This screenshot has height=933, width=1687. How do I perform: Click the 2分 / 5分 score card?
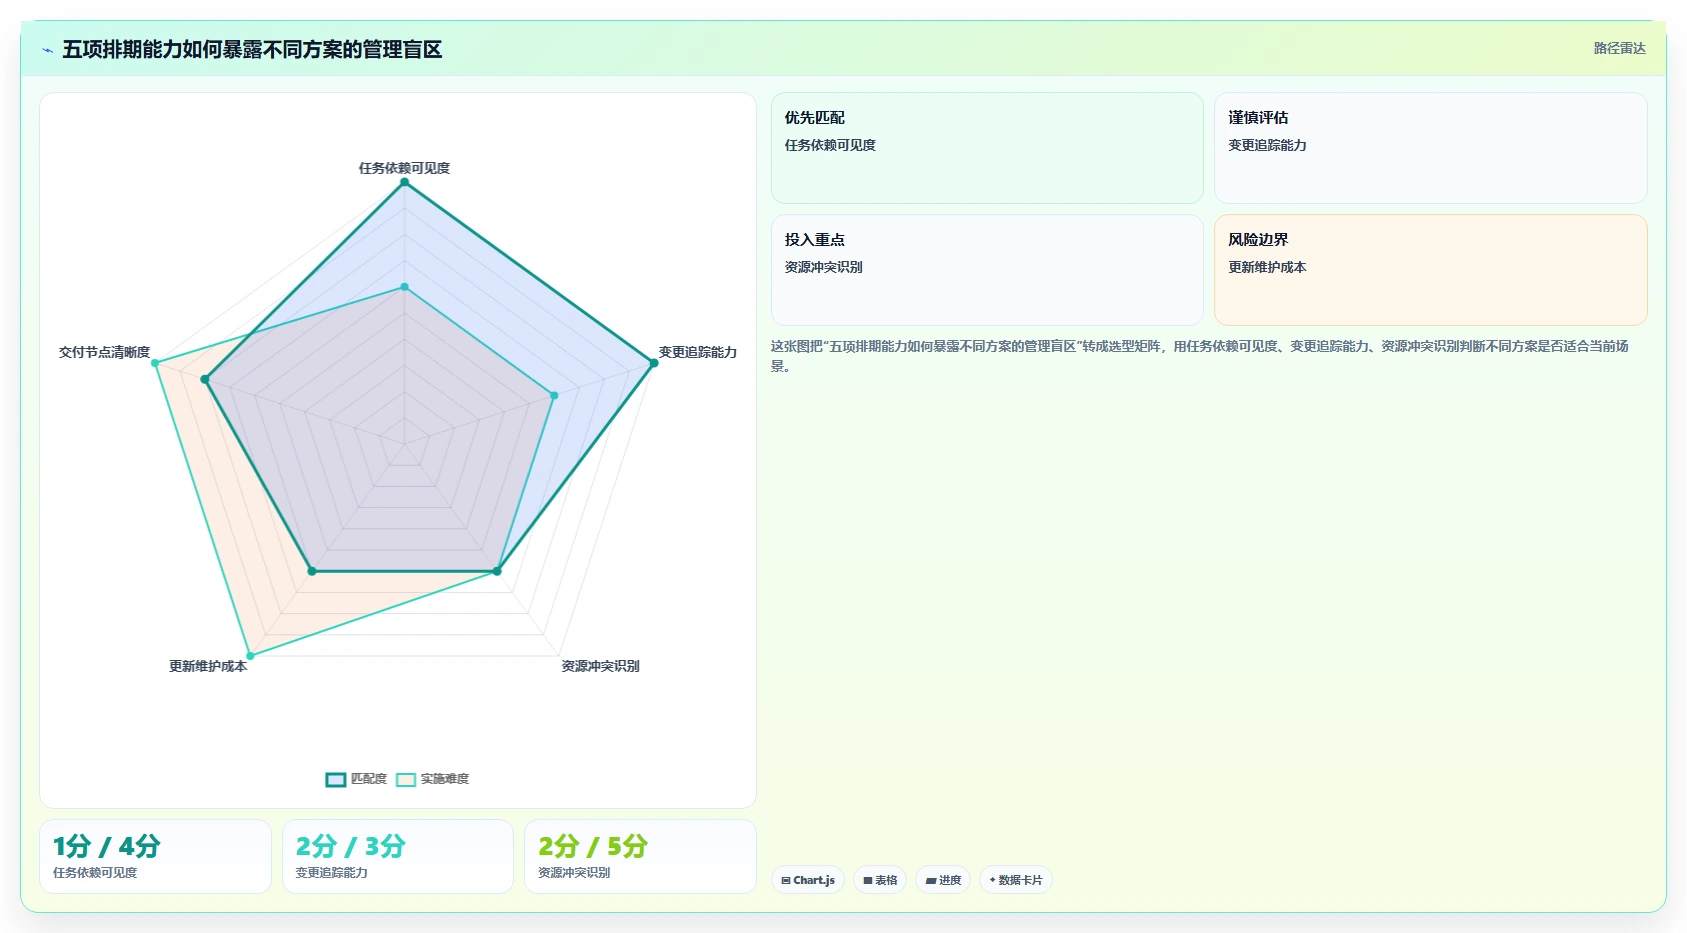[x=640, y=856]
